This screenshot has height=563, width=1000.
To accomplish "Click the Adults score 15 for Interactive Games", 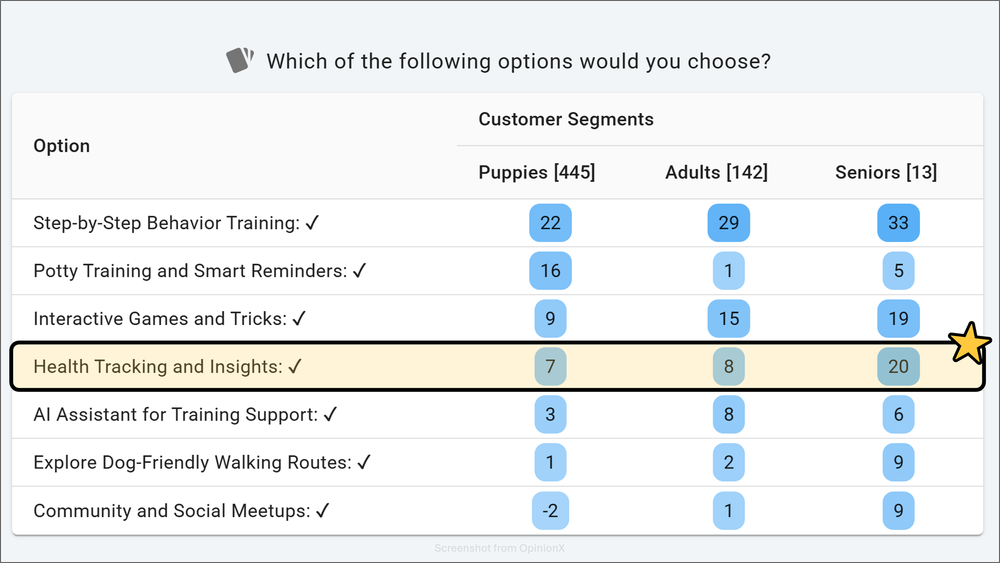I will (x=728, y=319).
